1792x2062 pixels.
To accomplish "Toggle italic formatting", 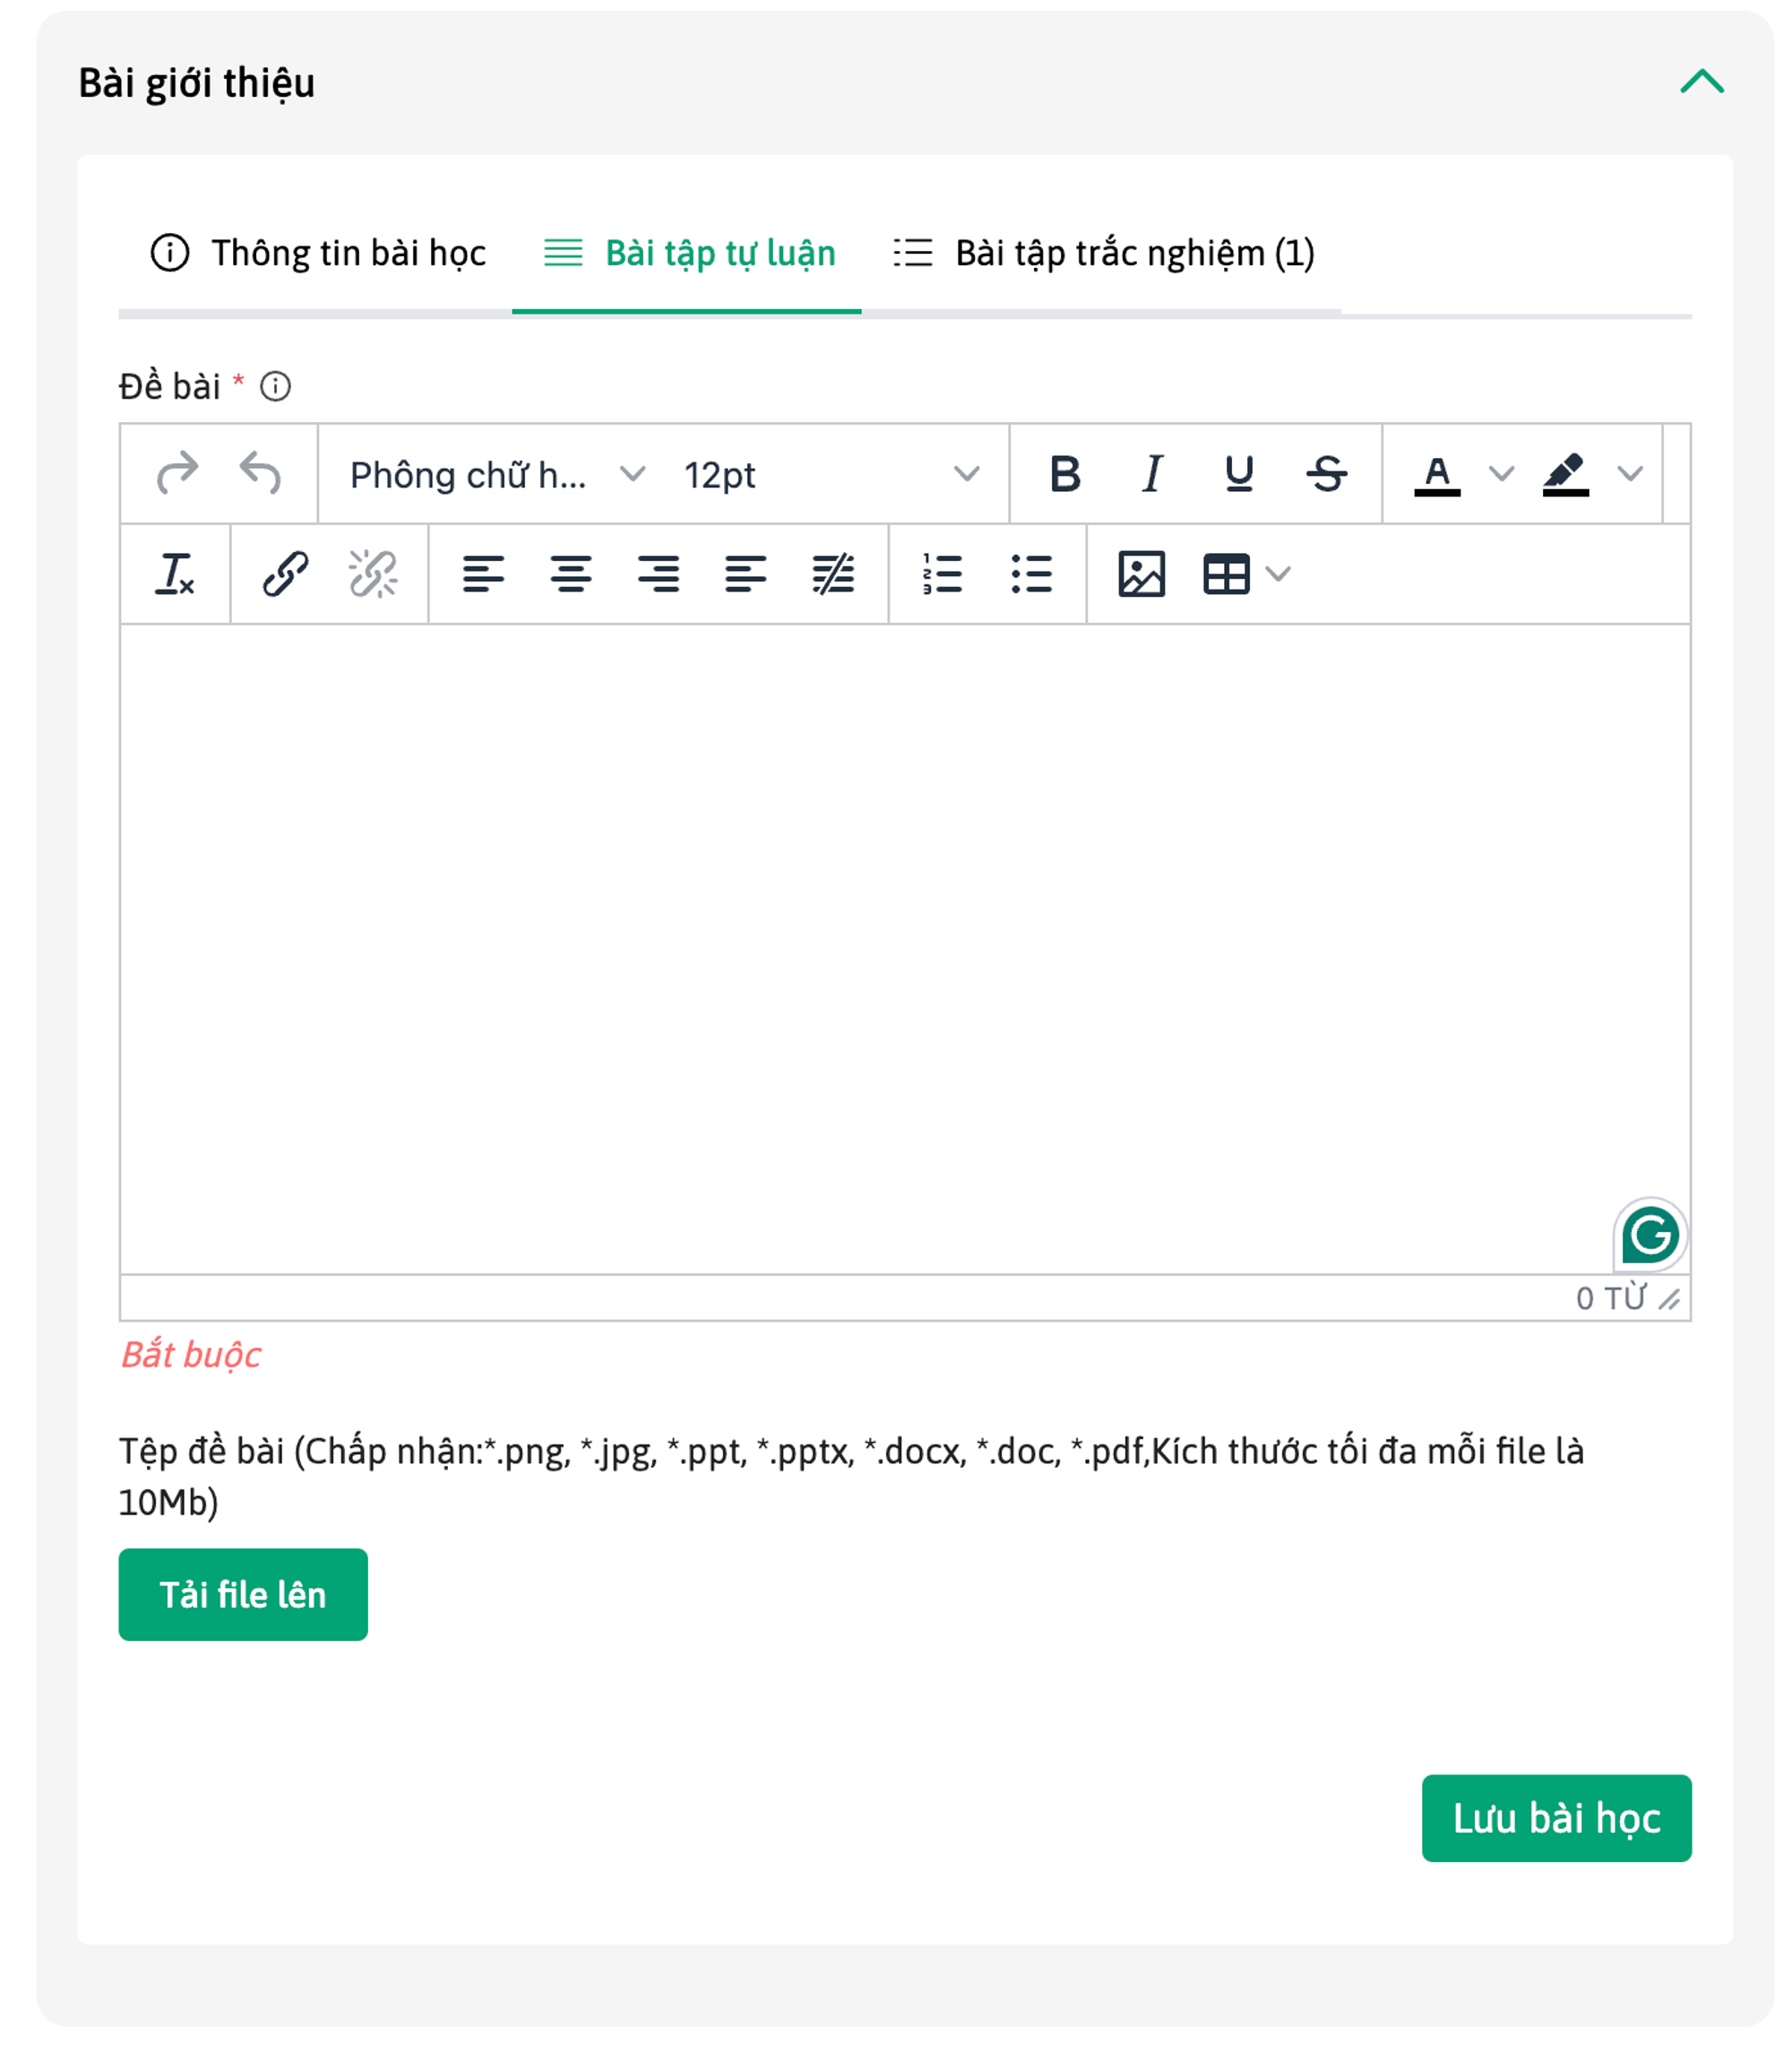I will coord(1152,473).
